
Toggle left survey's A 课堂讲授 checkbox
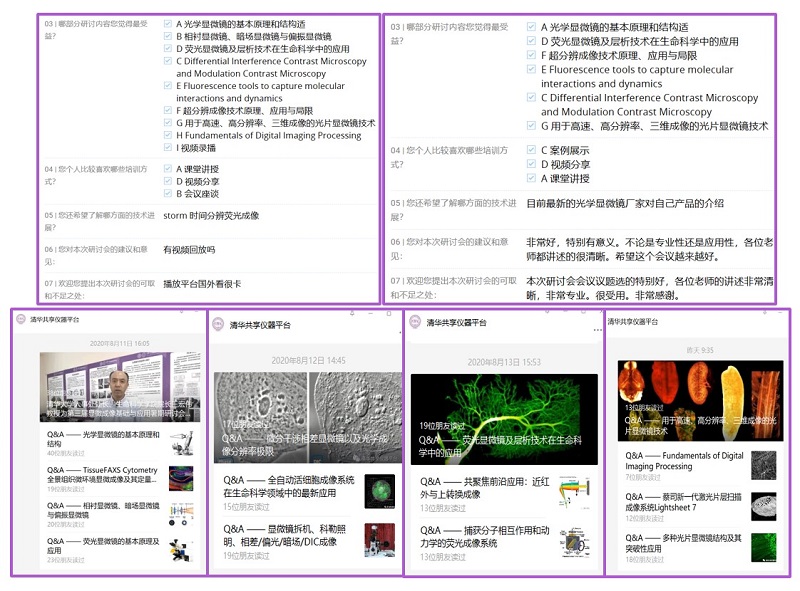coord(168,169)
